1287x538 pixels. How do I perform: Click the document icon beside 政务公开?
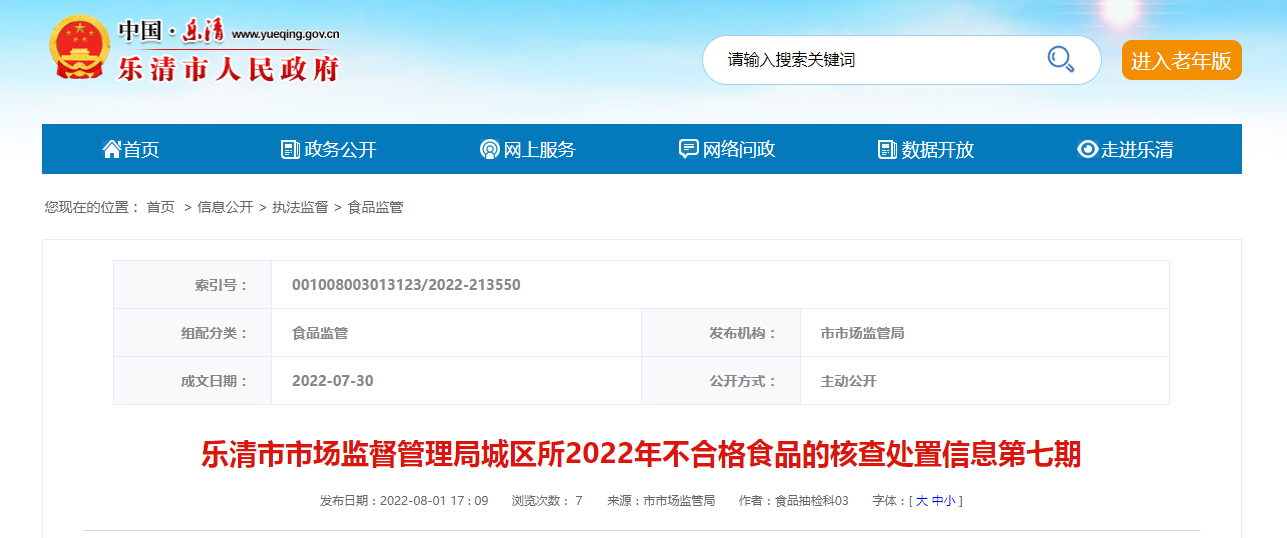(290, 149)
